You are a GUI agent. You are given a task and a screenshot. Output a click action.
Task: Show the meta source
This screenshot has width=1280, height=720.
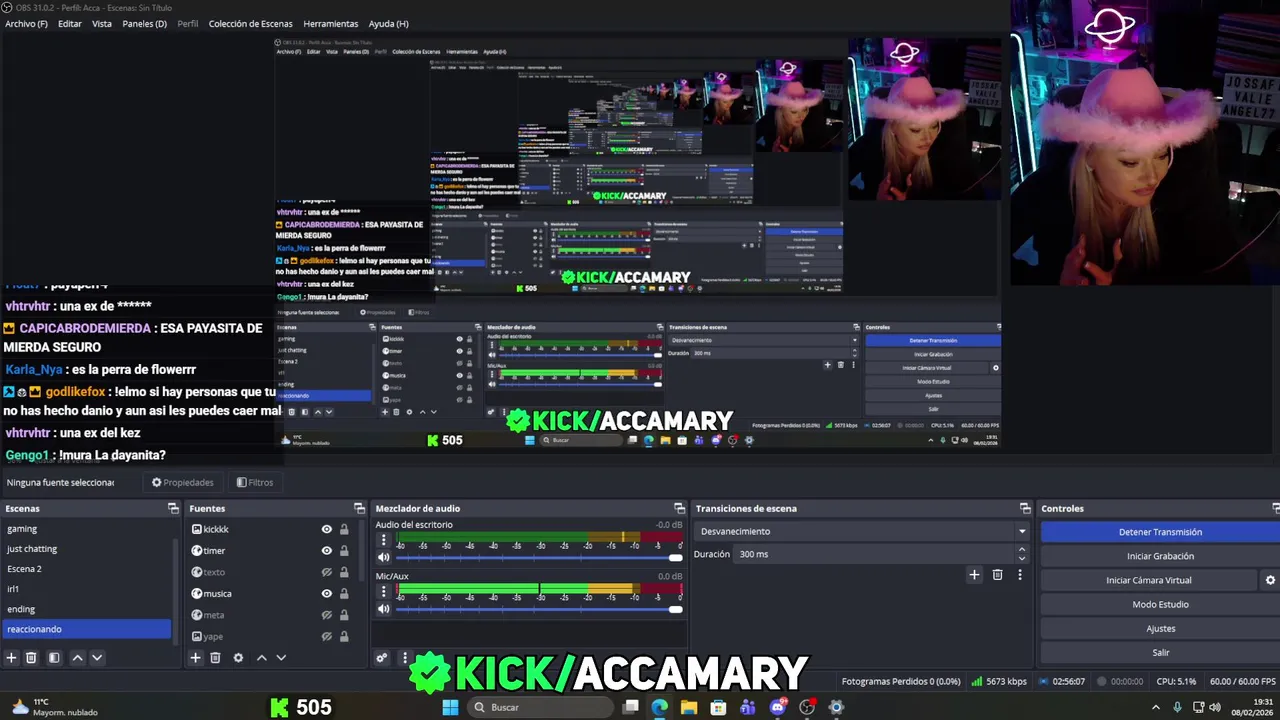[326, 615]
